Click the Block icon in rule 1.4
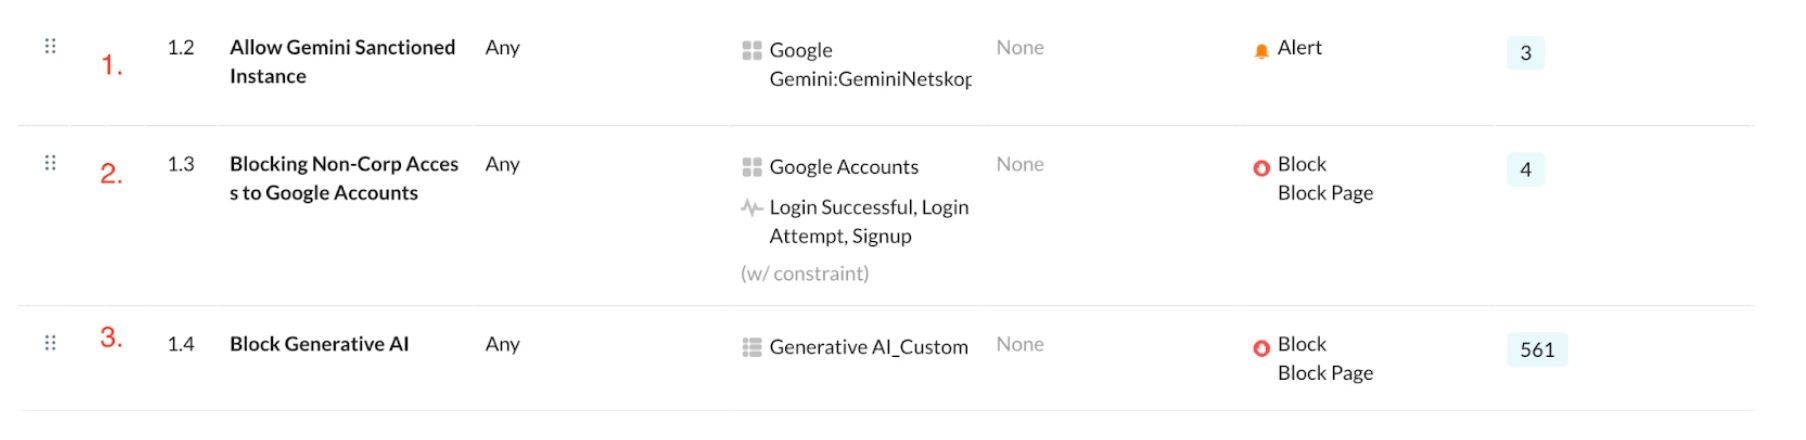The width and height of the screenshot is (1806, 440). point(1261,348)
